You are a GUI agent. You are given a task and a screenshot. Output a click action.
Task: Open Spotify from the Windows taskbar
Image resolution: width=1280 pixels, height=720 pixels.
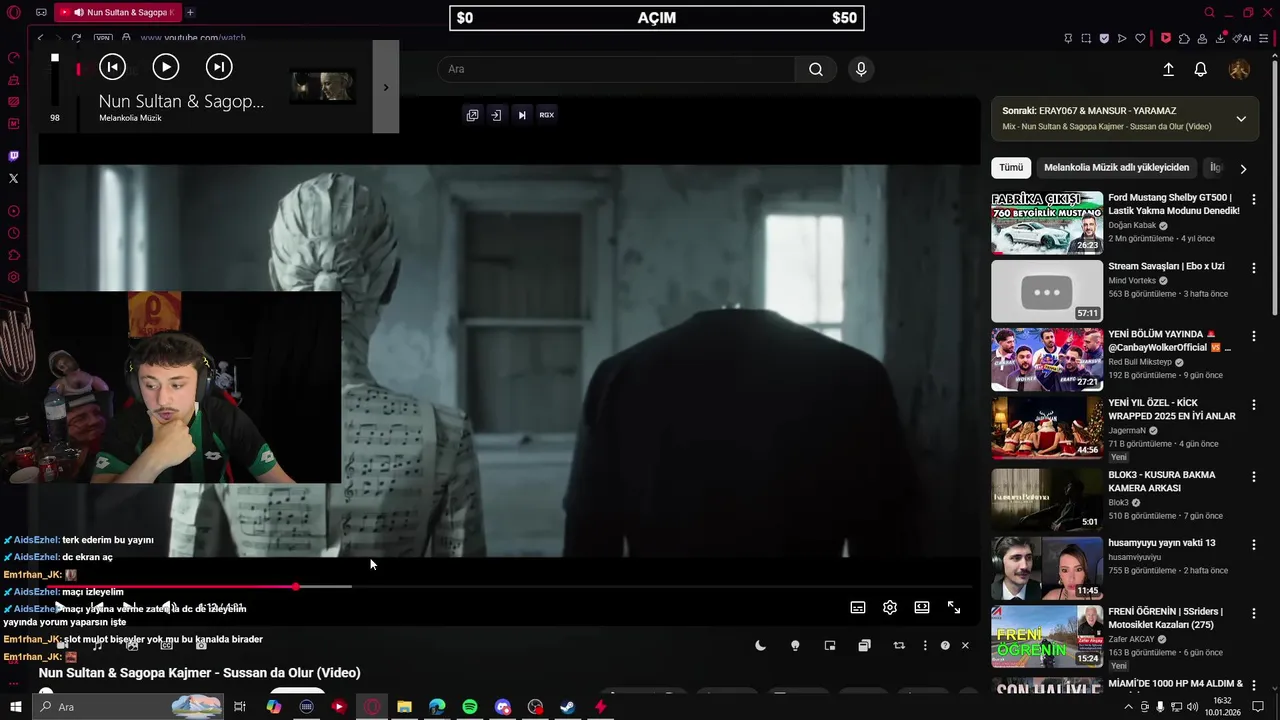(470, 707)
